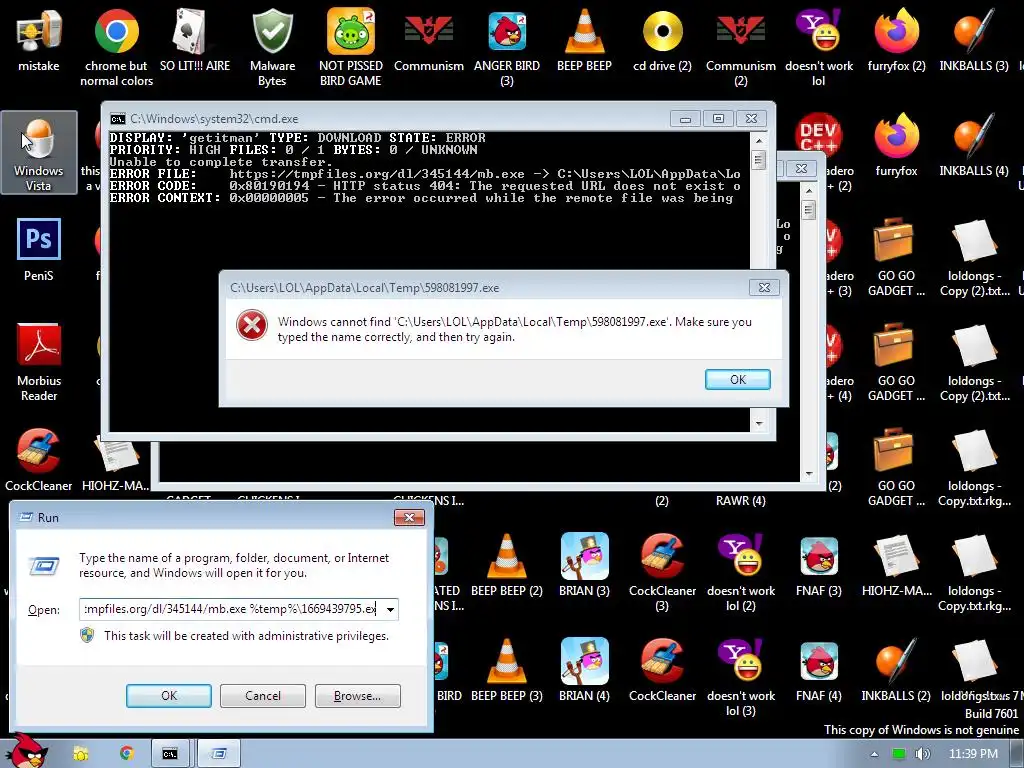Click the angry bird Start button
1024x768 pixels.
[x=27, y=751]
